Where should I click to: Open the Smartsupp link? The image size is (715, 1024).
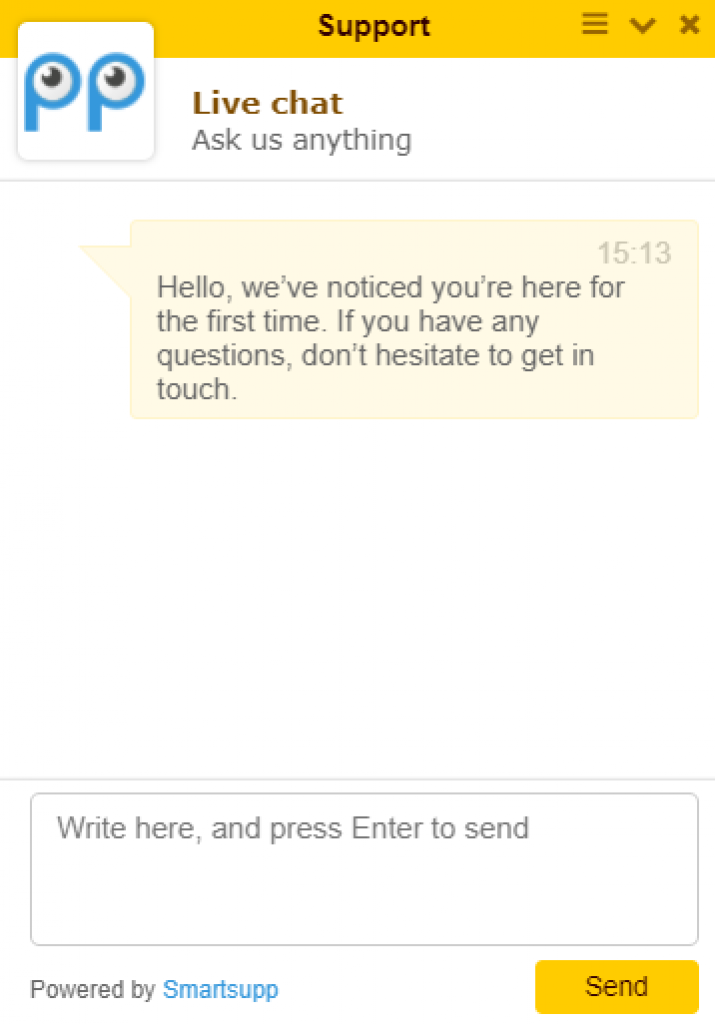pyautogui.click(x=220, y=990)
